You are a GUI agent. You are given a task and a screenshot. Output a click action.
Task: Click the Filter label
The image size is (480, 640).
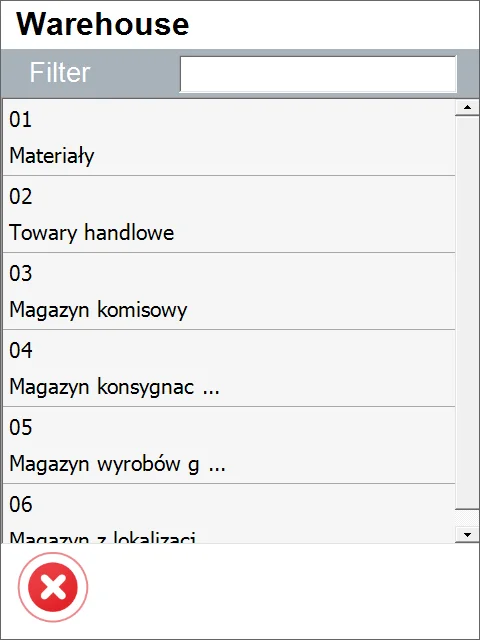(x=60, y=73)
